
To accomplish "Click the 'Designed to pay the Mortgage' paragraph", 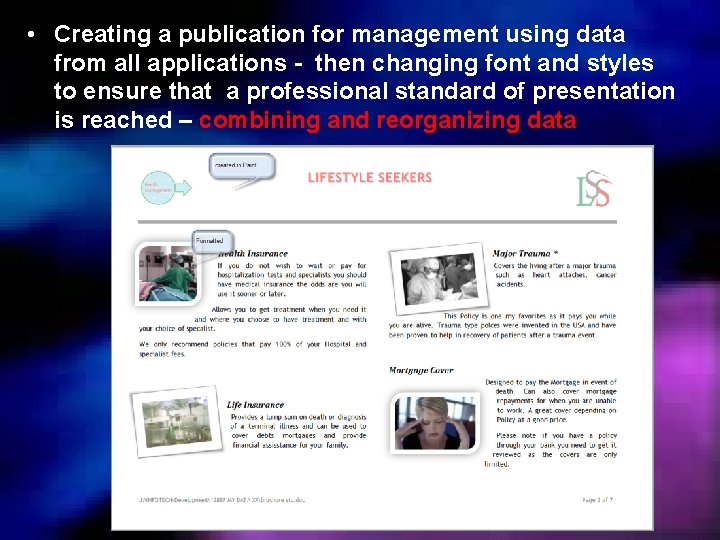I will coord(551,401).
